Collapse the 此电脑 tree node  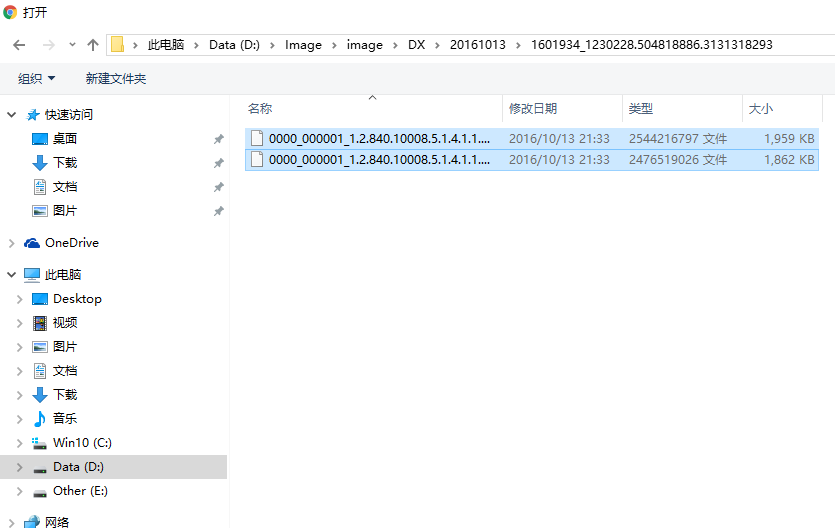[x=11, y=275]
